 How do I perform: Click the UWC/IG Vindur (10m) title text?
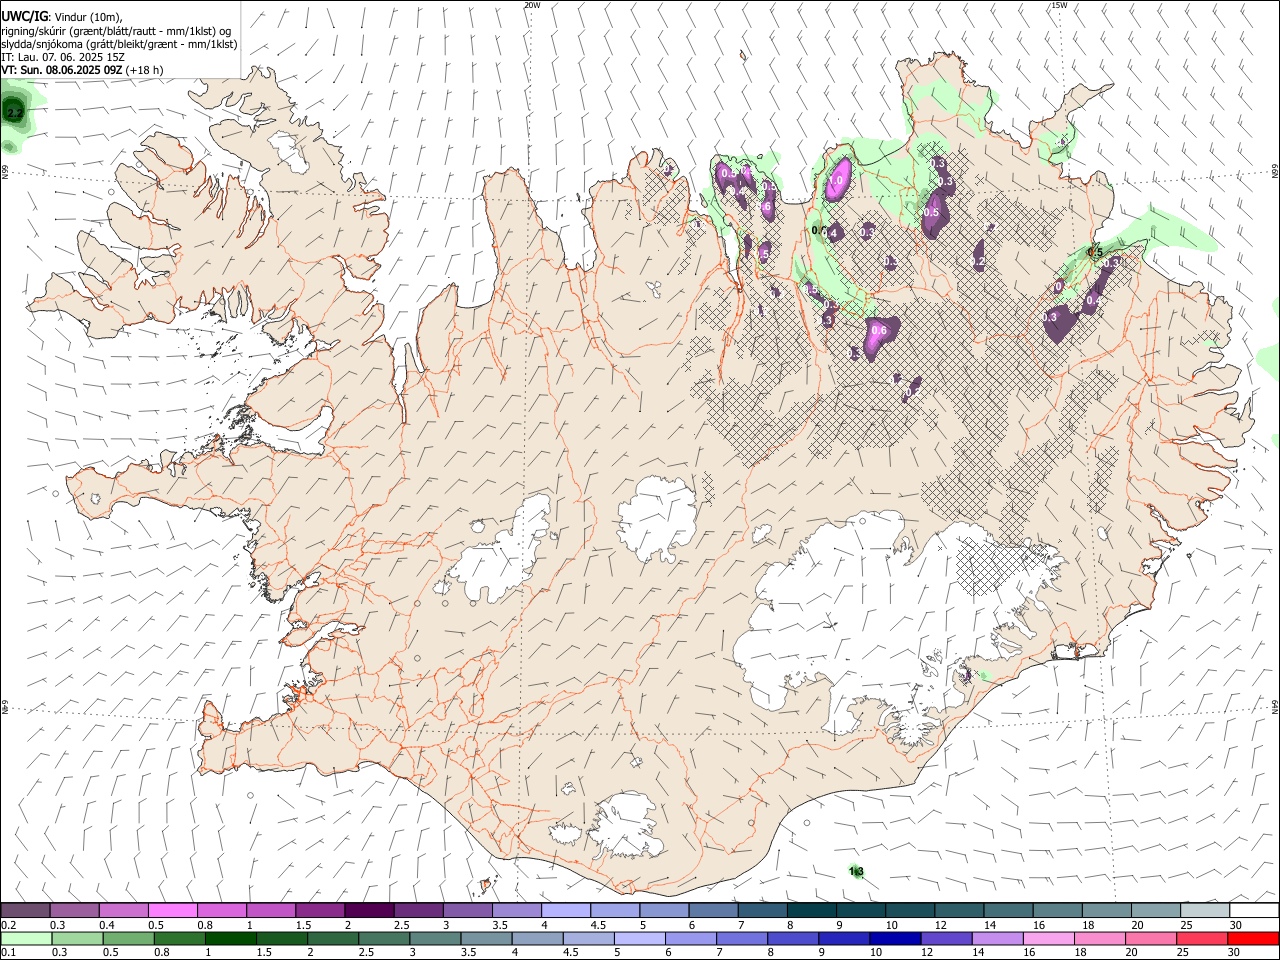point(62,17)
